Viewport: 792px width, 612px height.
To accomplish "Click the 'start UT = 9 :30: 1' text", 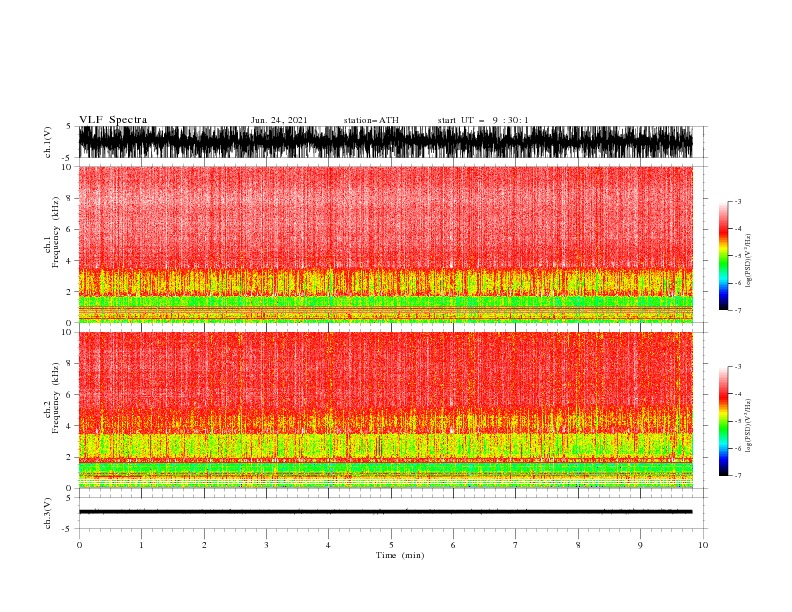I will coord(483,120).
